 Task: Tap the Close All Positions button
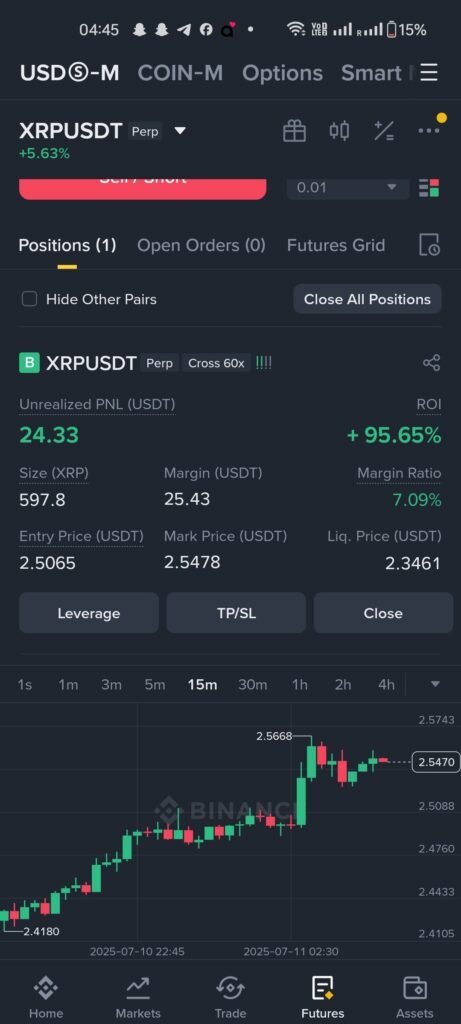[368, 299]
